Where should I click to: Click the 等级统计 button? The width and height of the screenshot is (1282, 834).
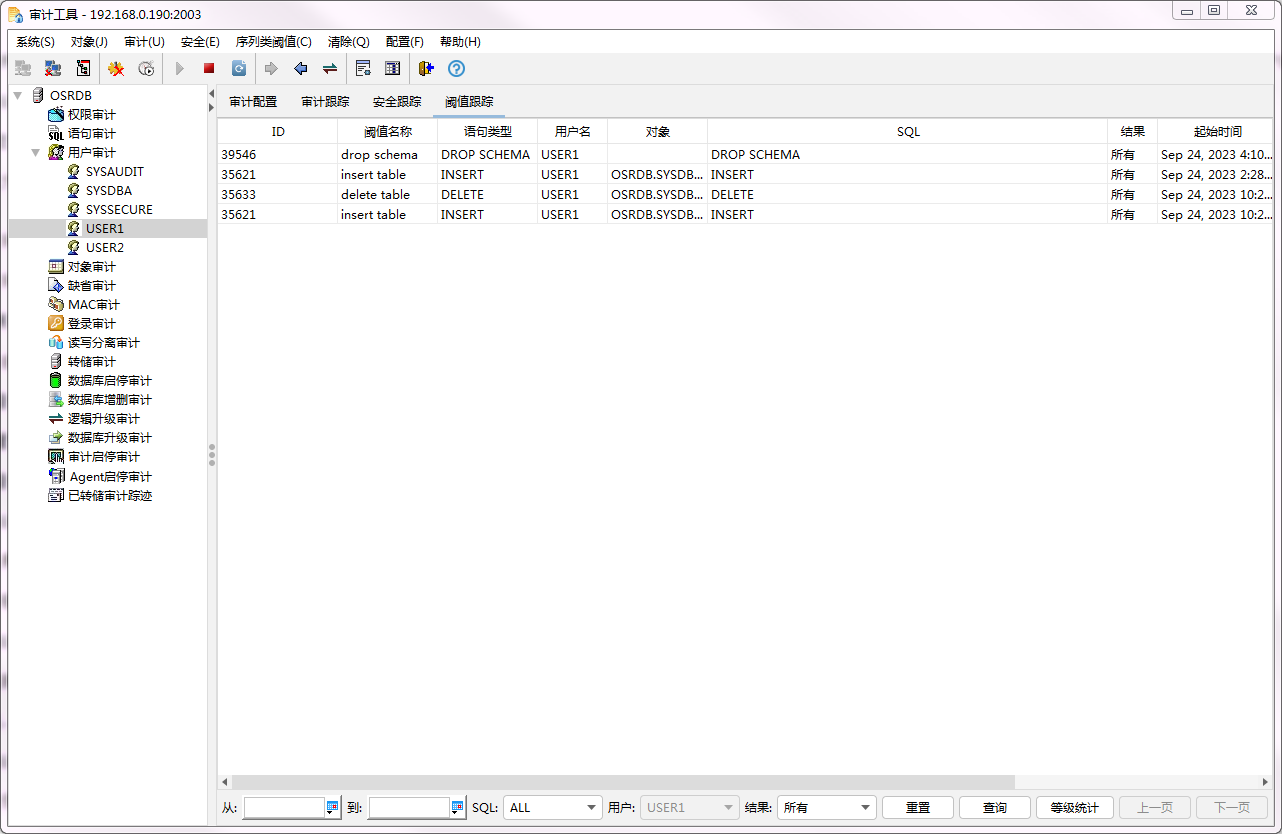tap(1074, 808)
